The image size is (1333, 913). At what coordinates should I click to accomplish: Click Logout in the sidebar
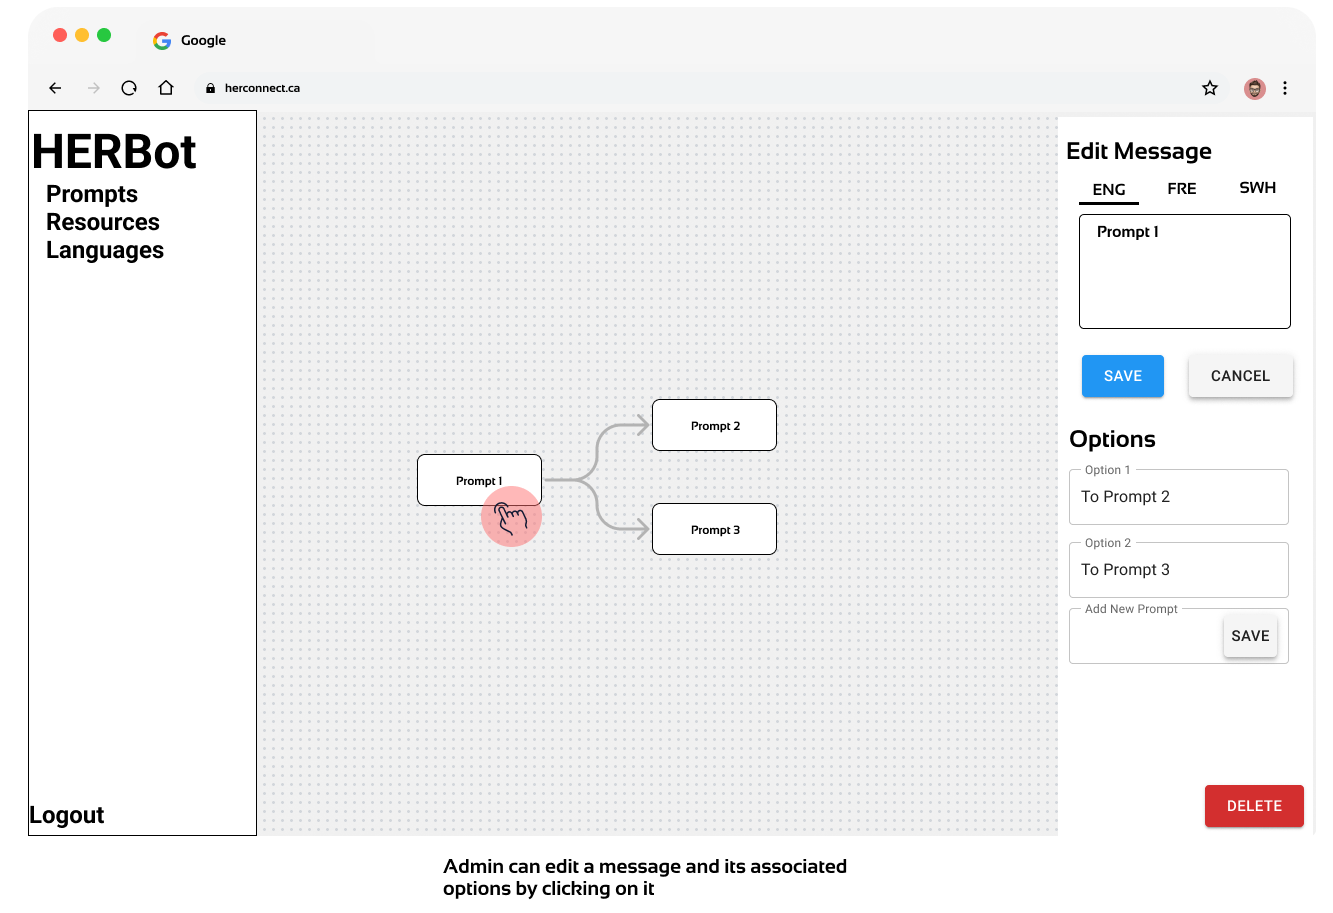point(67,815)
